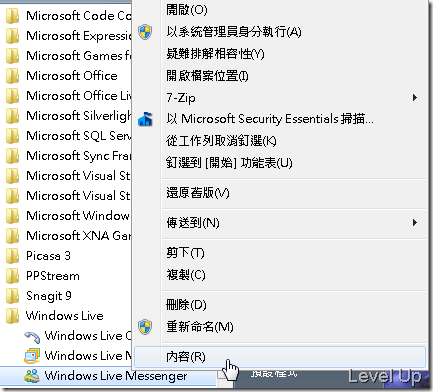The image size is (433, 392).
Task: Select 釘選到 [開始] 功能表(U) entry
Action: tap(280, 163)
